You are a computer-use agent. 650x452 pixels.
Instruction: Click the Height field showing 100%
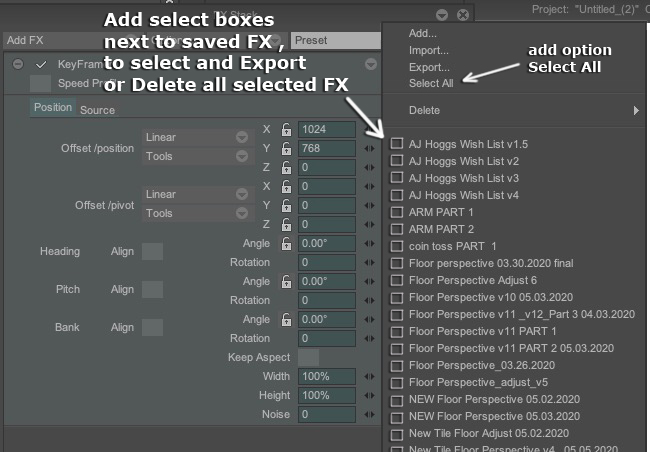(327, 396)
